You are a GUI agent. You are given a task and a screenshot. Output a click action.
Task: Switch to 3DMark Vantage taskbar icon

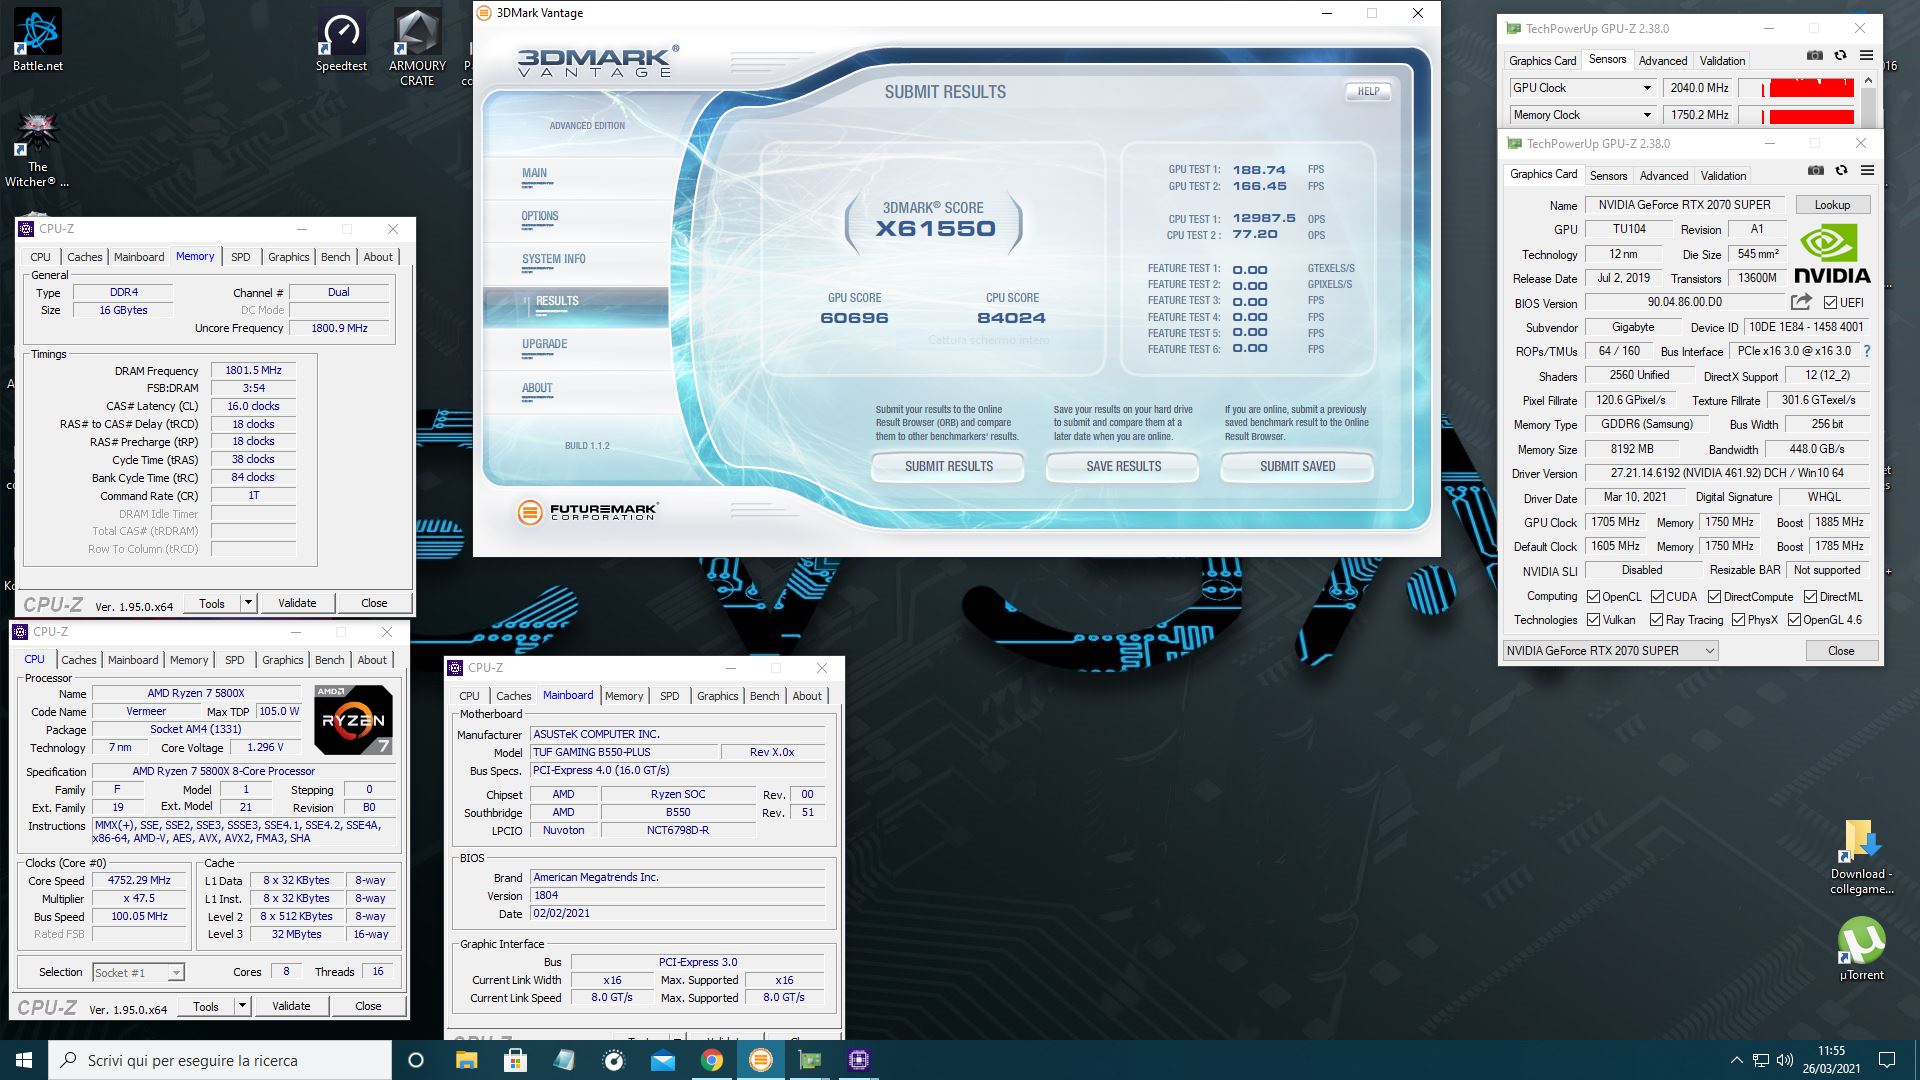(x=761, y=1060)
